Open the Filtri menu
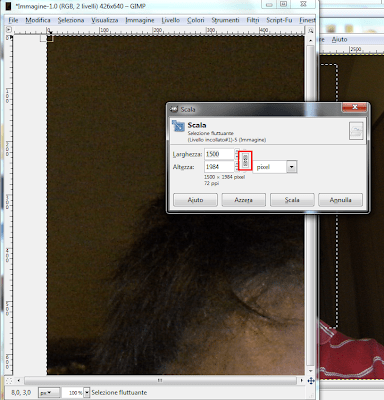 tap(253, 20)
